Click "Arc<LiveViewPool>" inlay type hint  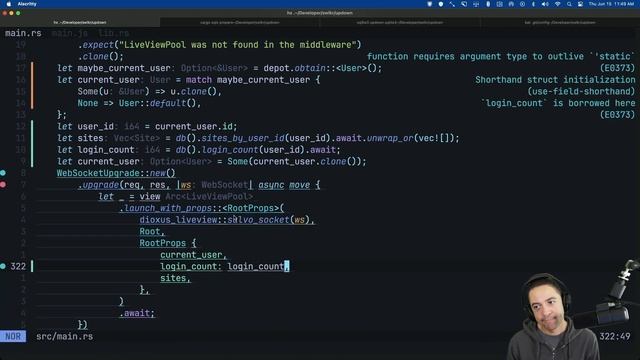[x=209, y=197]
